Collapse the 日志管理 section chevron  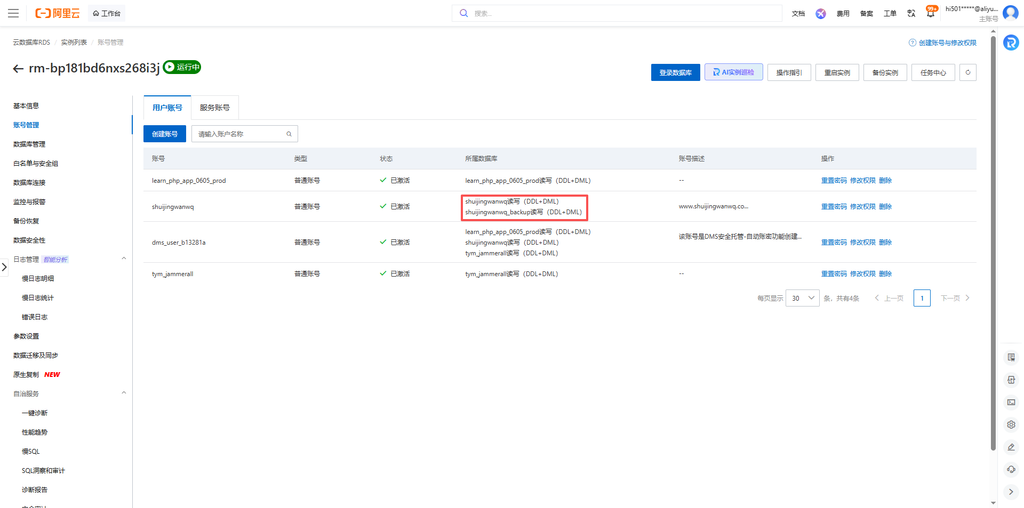pos(124,259)
